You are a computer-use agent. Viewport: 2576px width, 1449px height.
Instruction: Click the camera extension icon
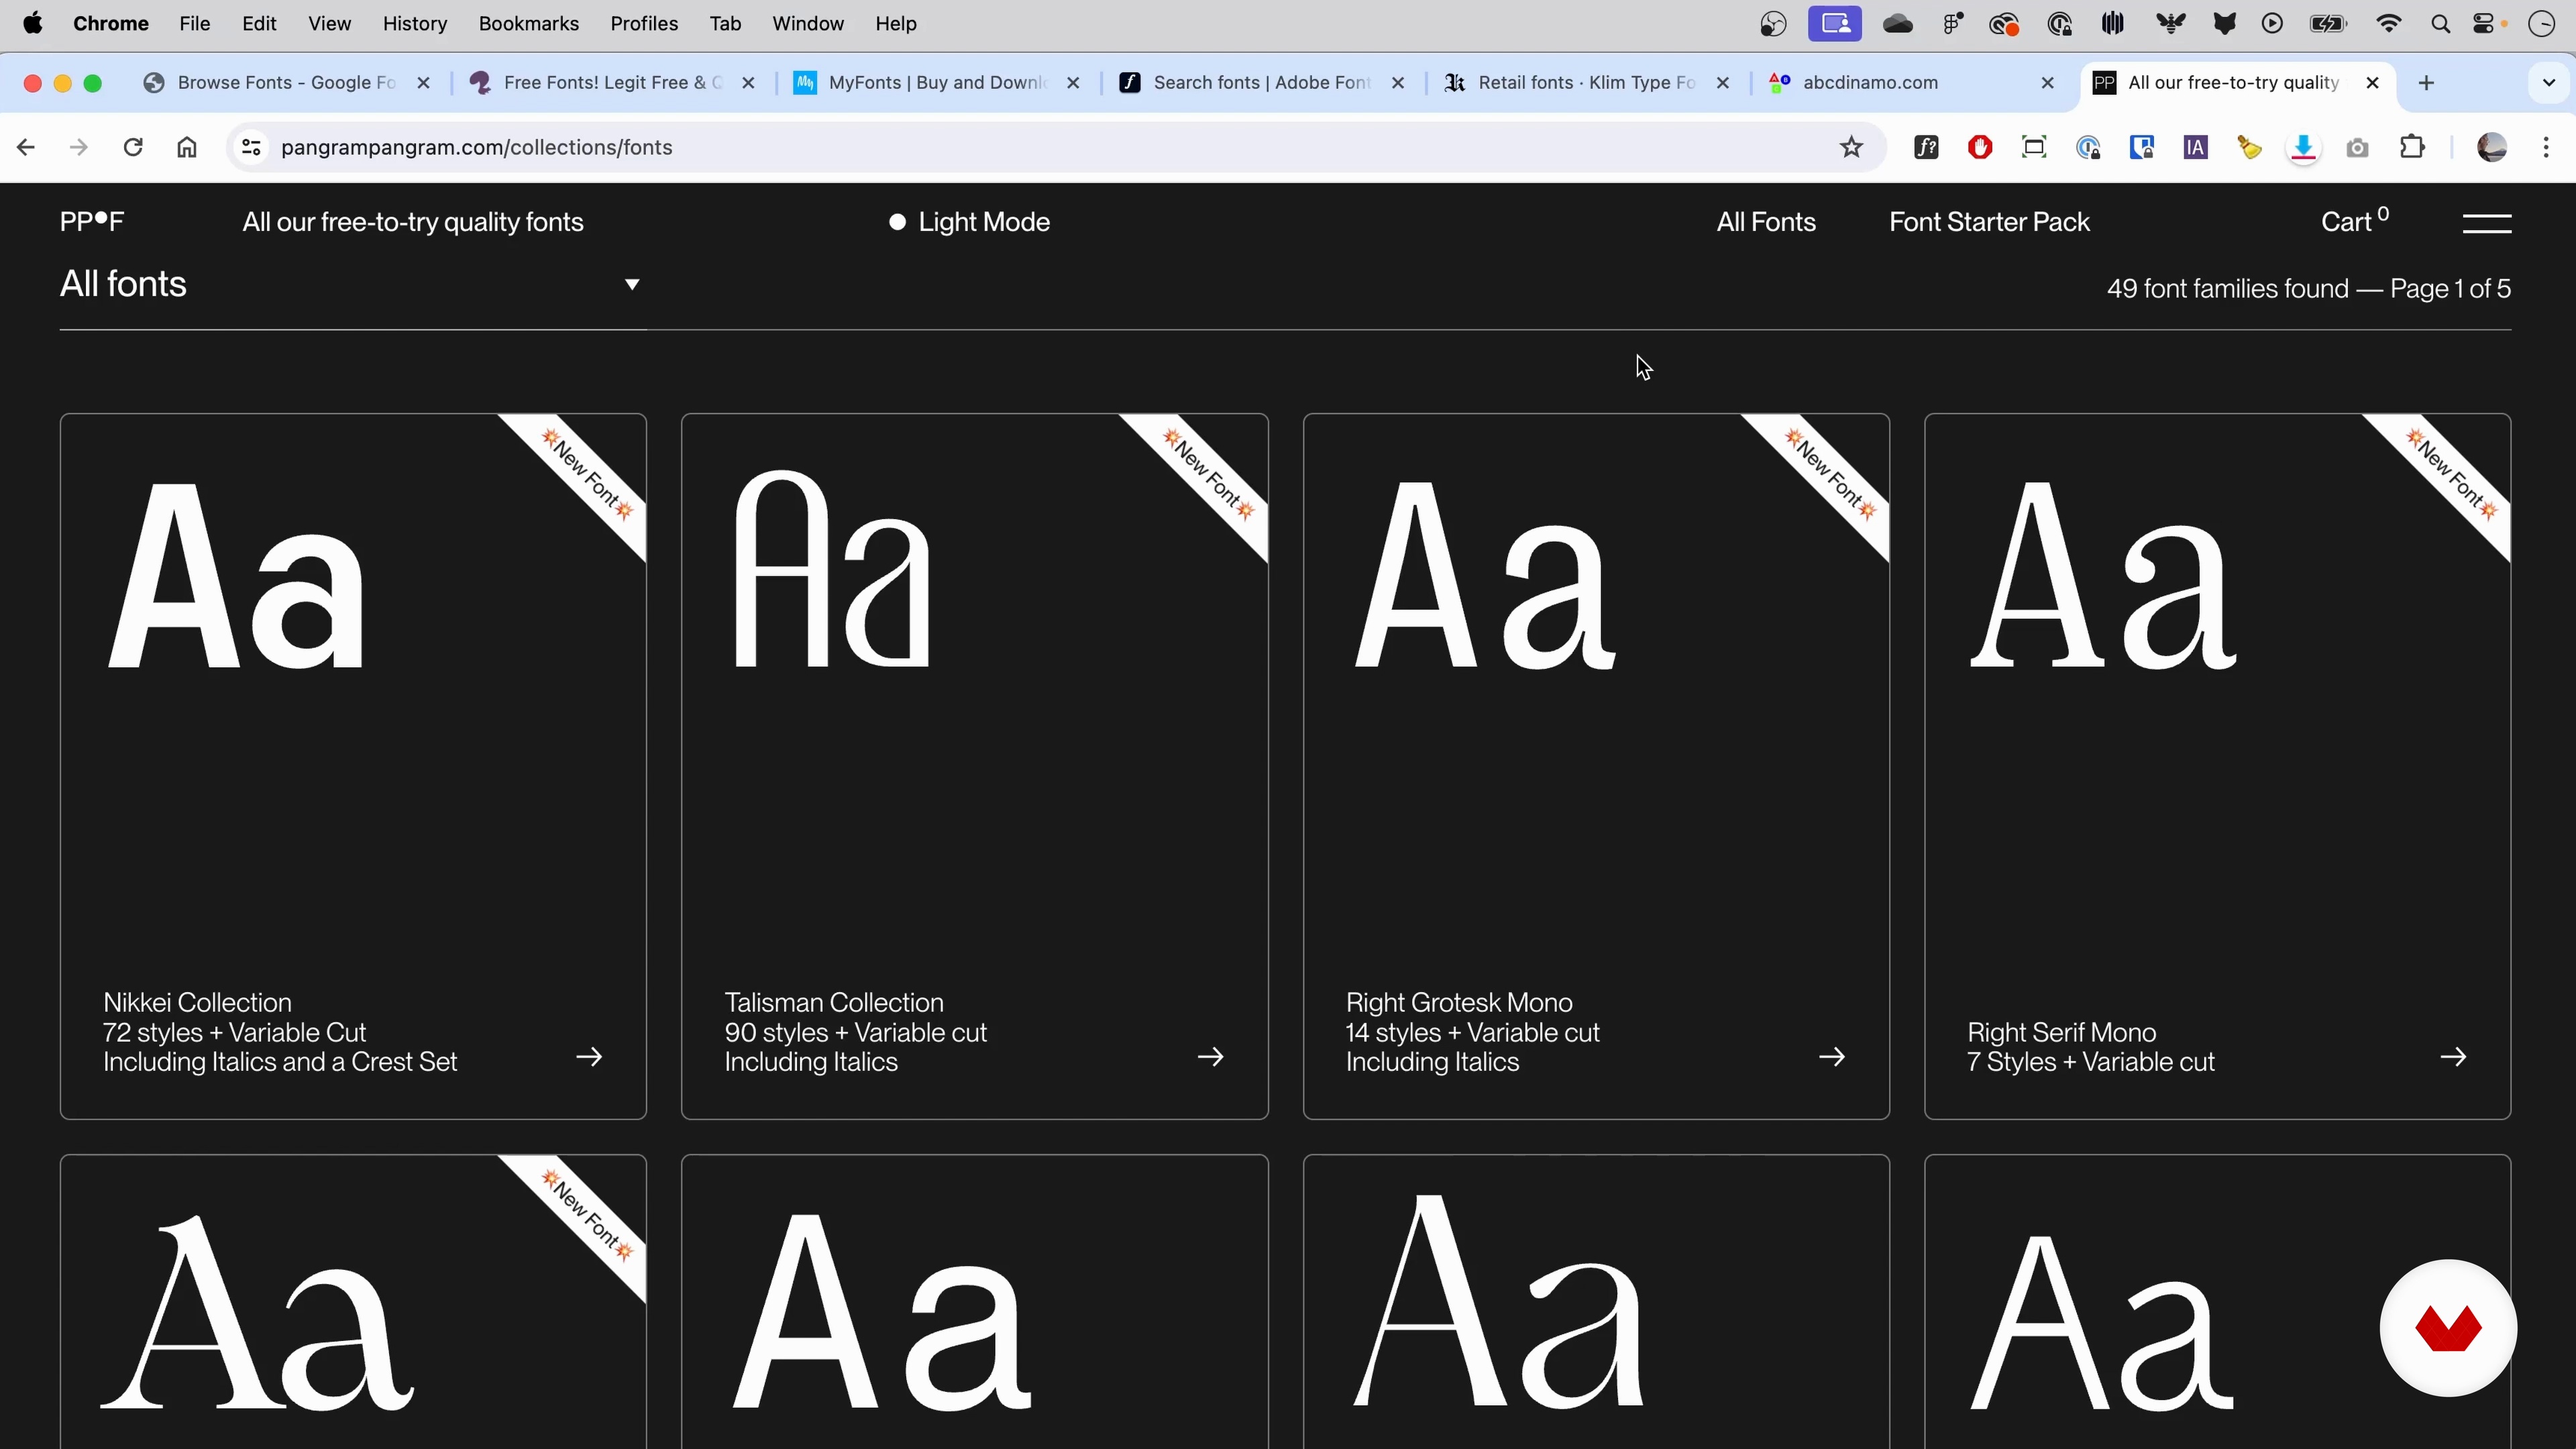2358,148
